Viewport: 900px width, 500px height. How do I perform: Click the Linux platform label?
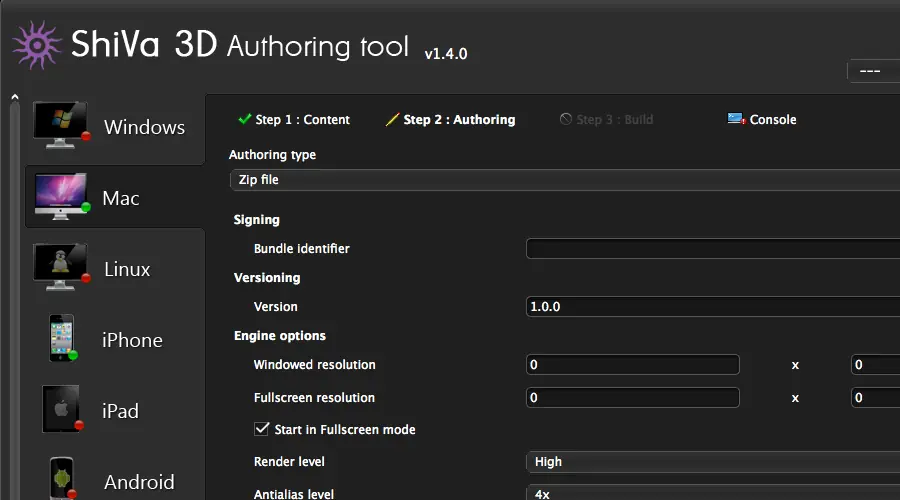click(127, 269)
